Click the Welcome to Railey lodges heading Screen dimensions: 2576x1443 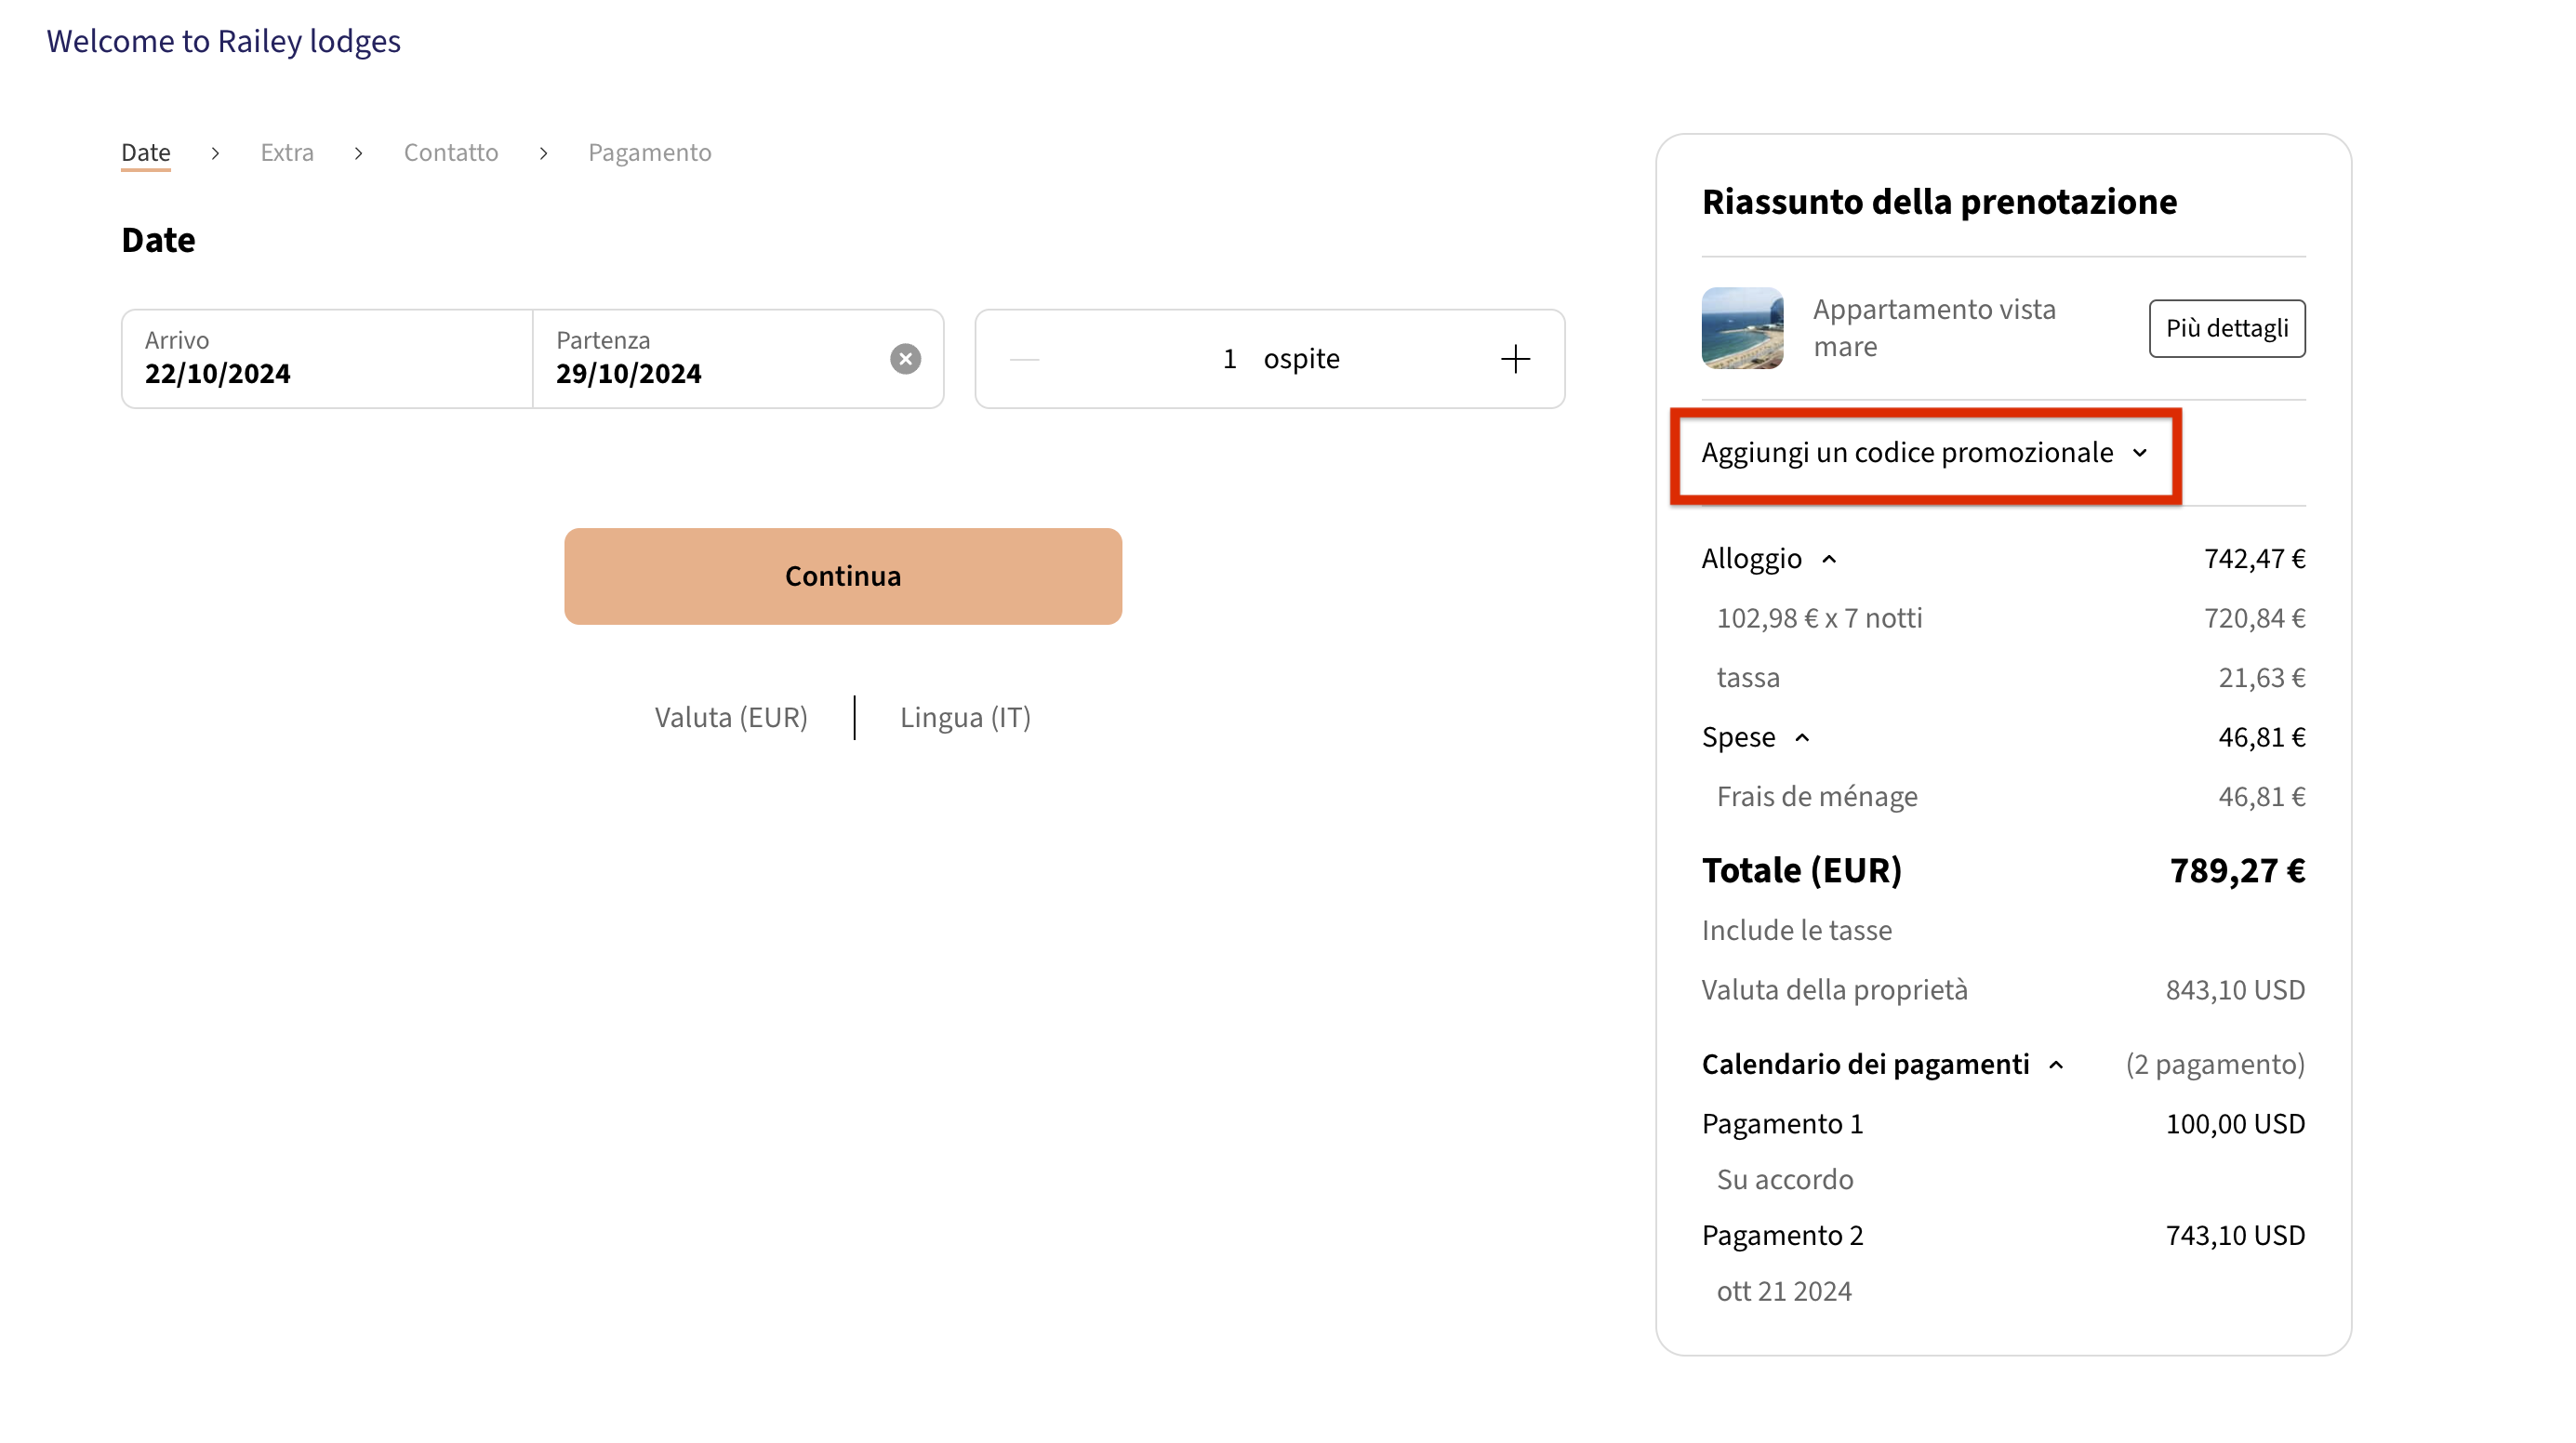pos(223,41)
